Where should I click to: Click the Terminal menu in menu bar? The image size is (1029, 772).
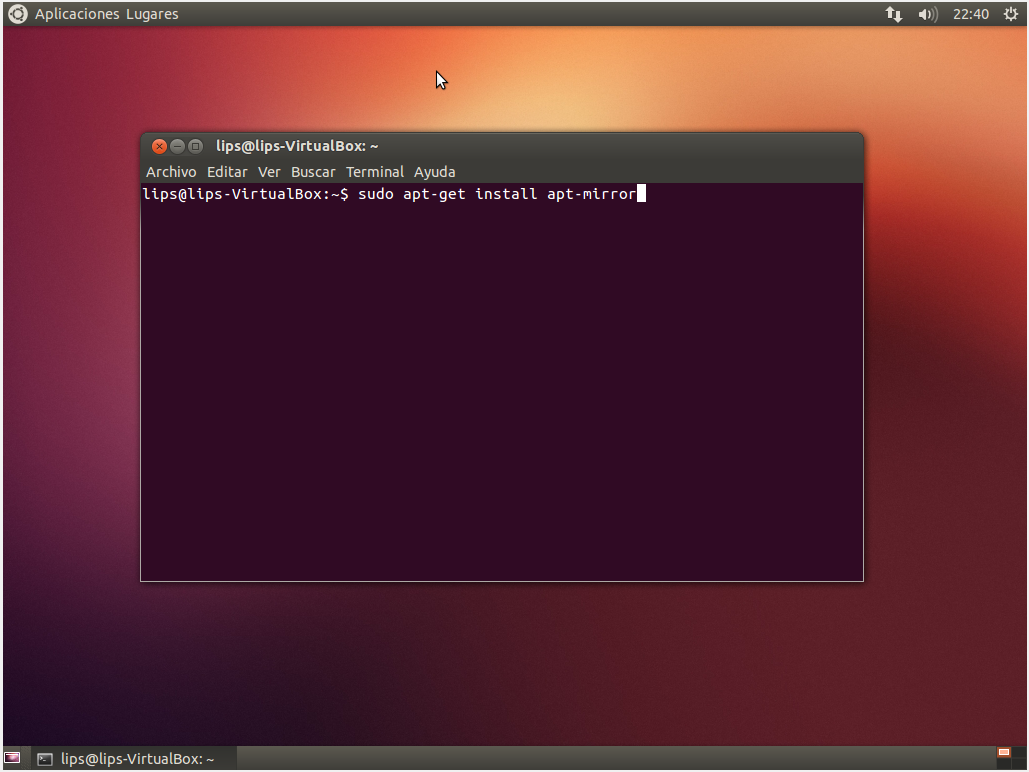[x=375, y=172]
